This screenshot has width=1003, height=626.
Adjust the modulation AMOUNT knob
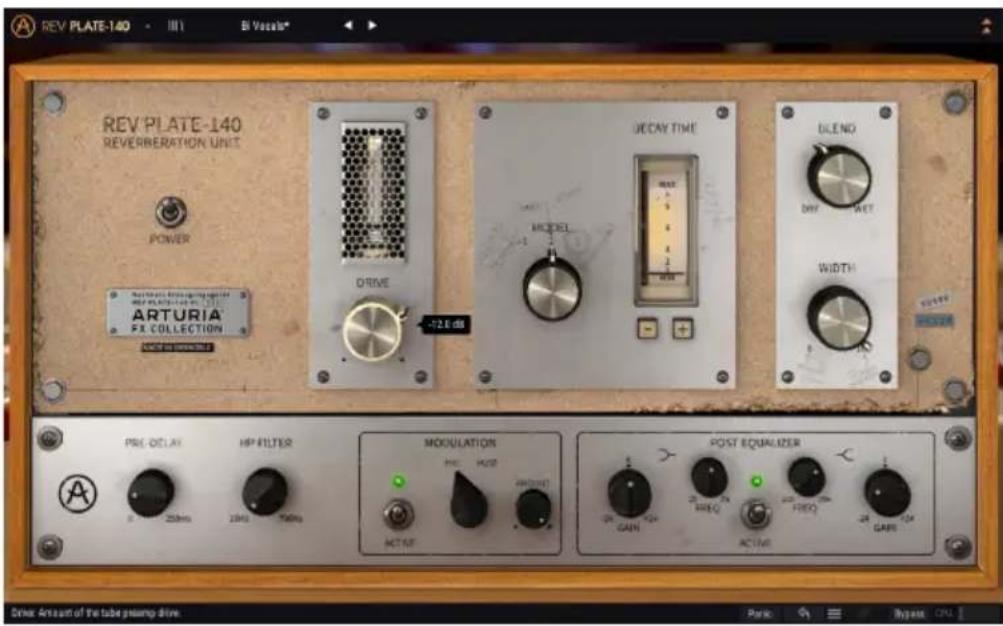point(533,509)
